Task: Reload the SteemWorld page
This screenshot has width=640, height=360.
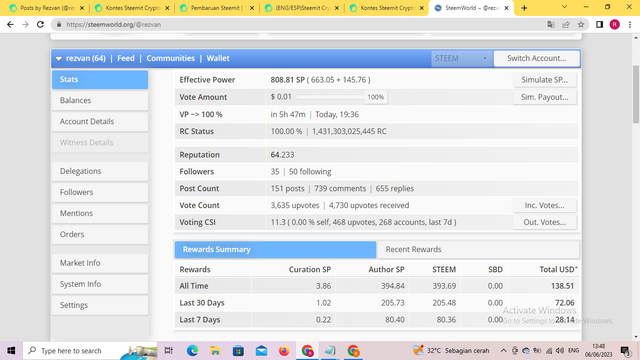Action: pos(40,24)
